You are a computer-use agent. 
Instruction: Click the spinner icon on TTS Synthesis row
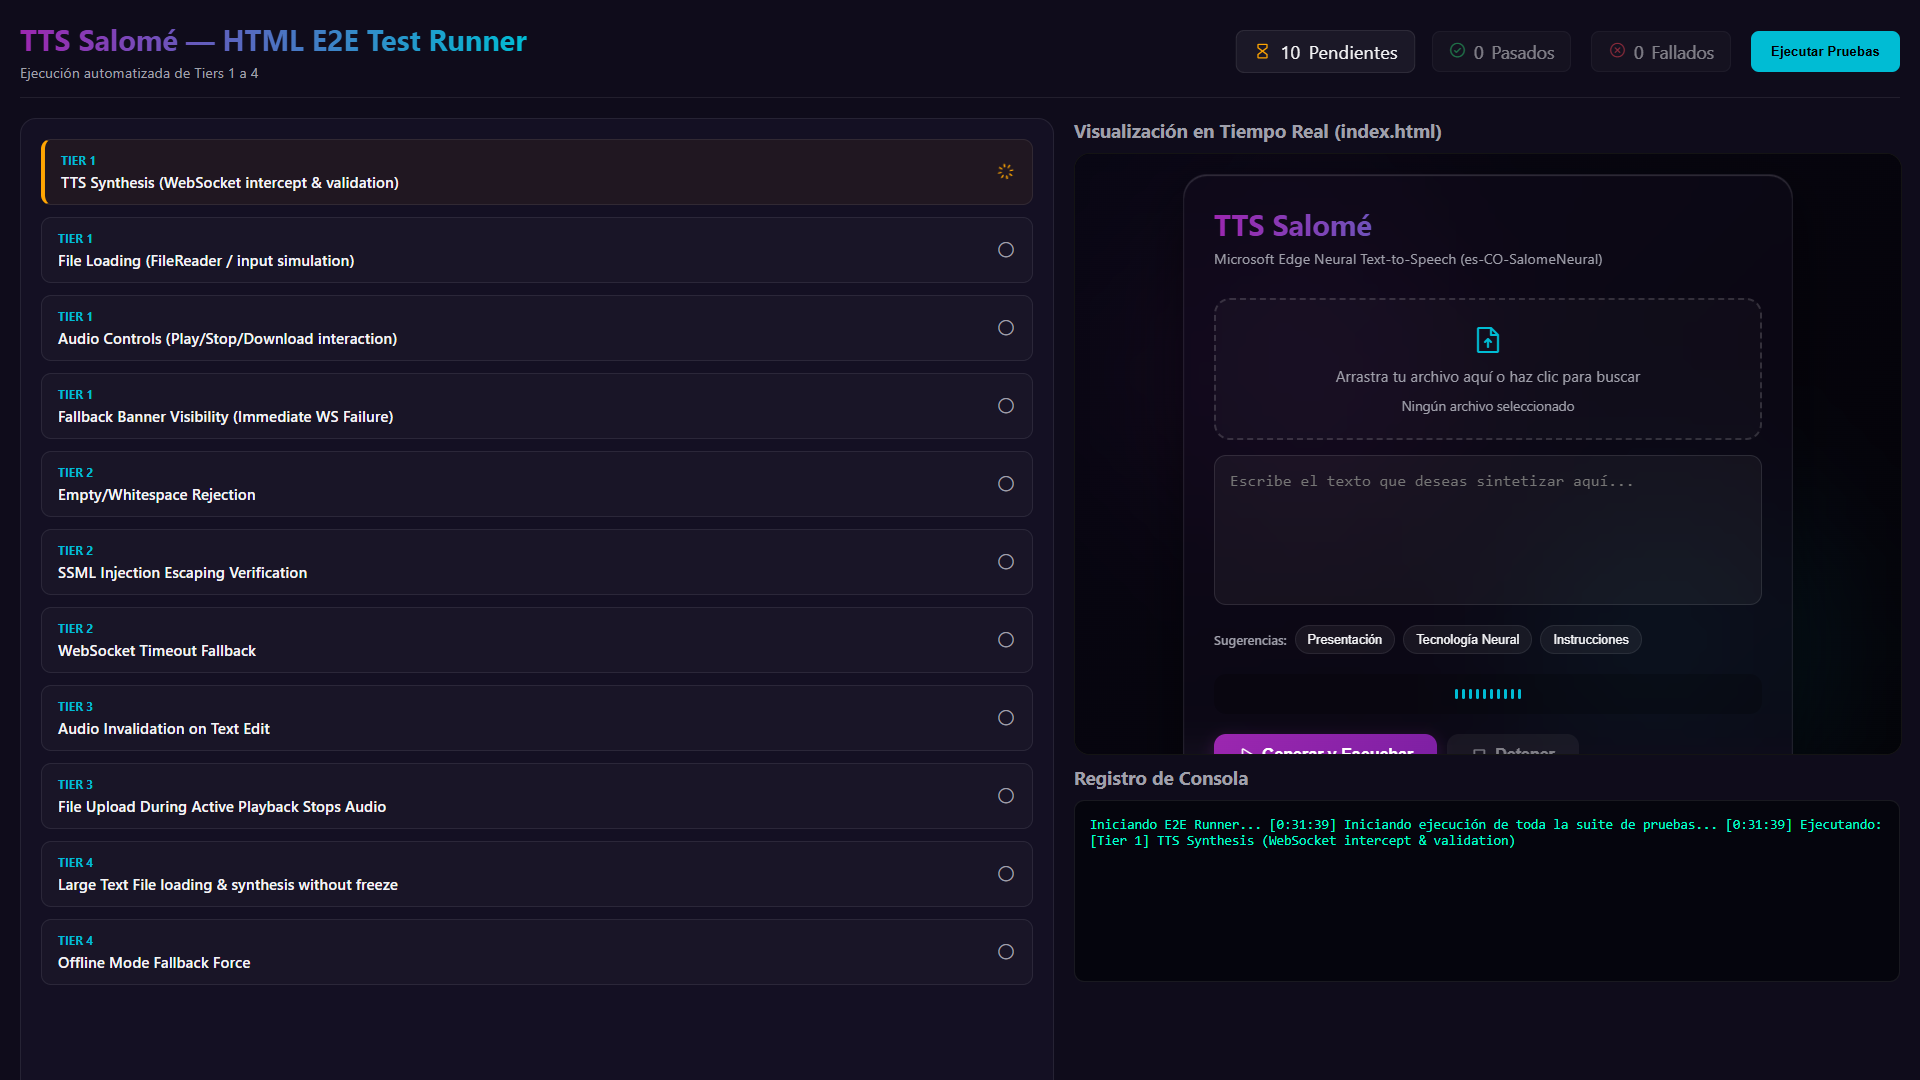tap(1005, 172)
